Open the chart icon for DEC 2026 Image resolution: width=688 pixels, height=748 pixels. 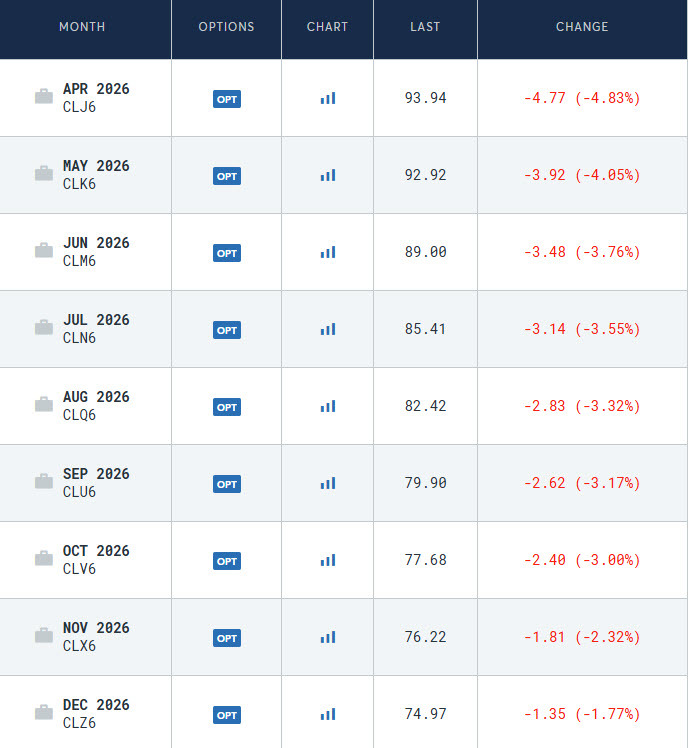(x=328, y=714)
